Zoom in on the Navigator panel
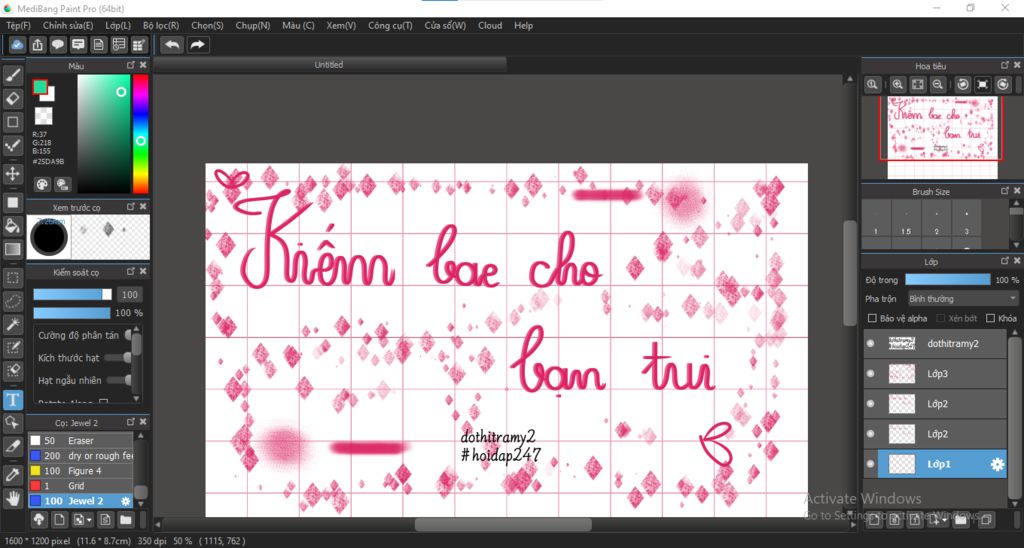This screenshot has width=1024, height=548. [898, 84]
